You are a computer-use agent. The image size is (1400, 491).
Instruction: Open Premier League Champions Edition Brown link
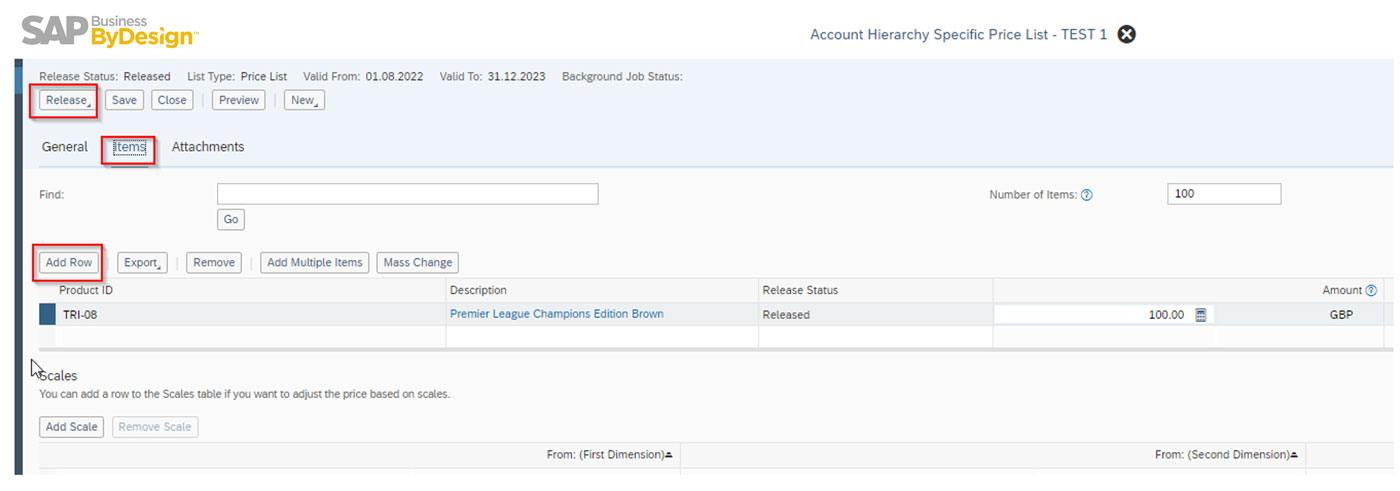coord(556,314)
